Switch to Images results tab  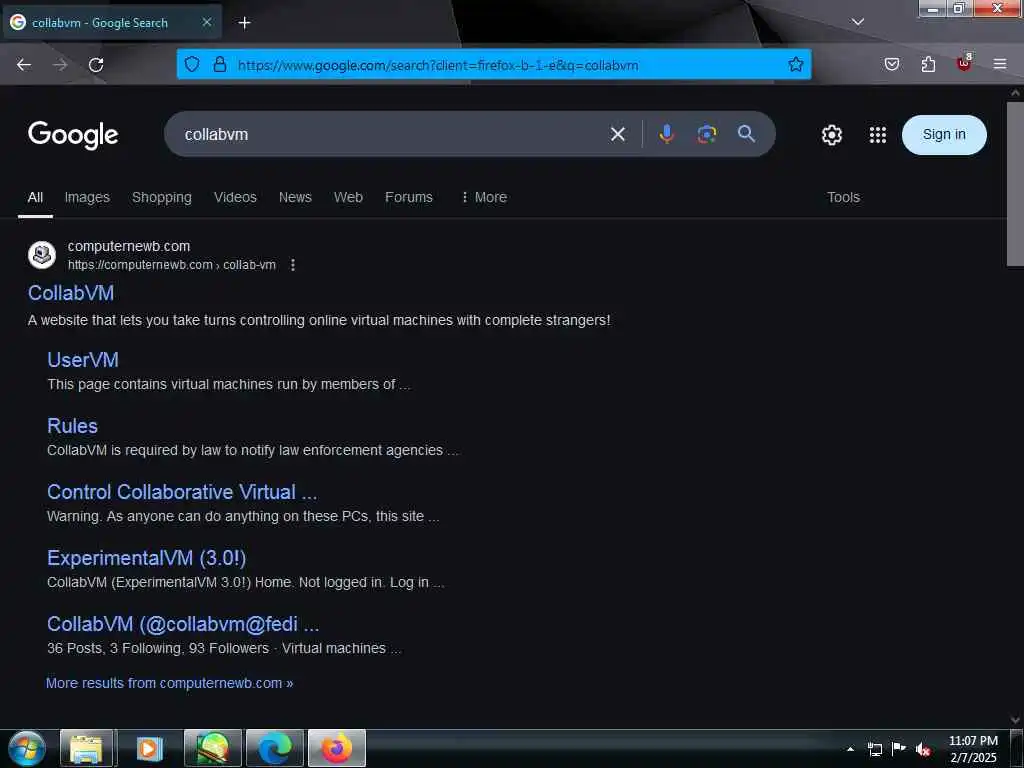(87, 197)
